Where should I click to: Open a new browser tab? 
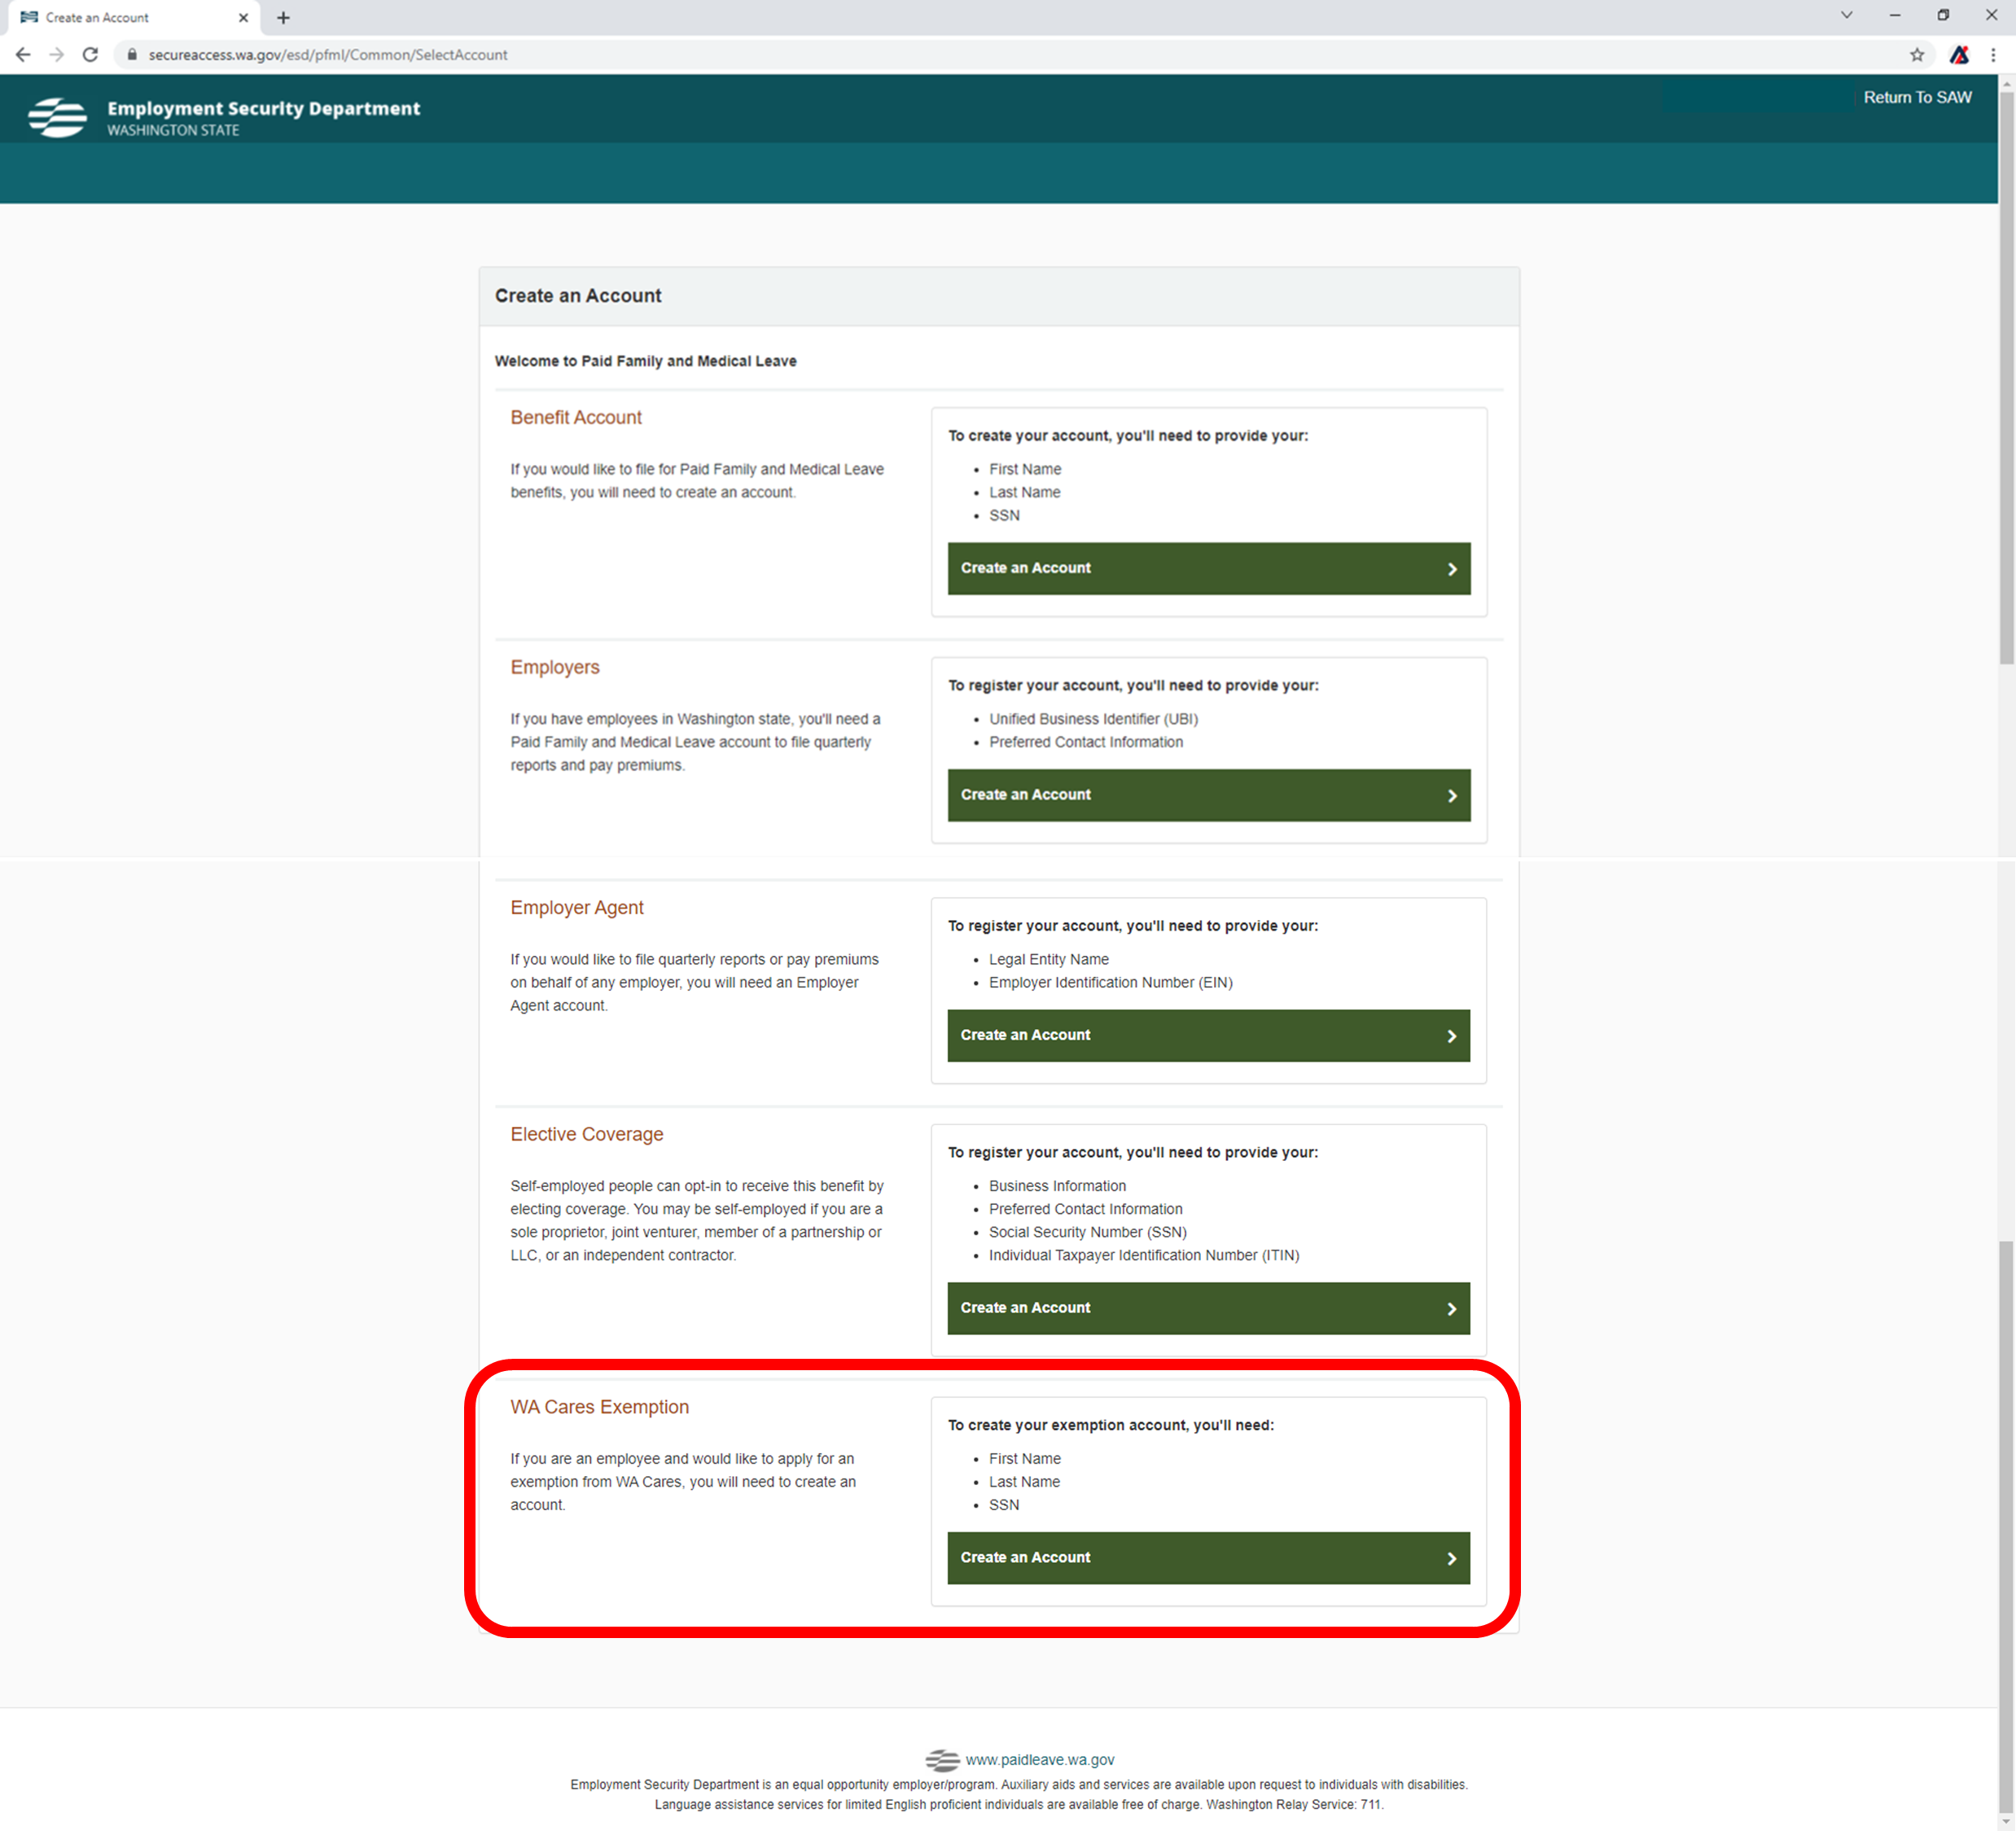283,18
